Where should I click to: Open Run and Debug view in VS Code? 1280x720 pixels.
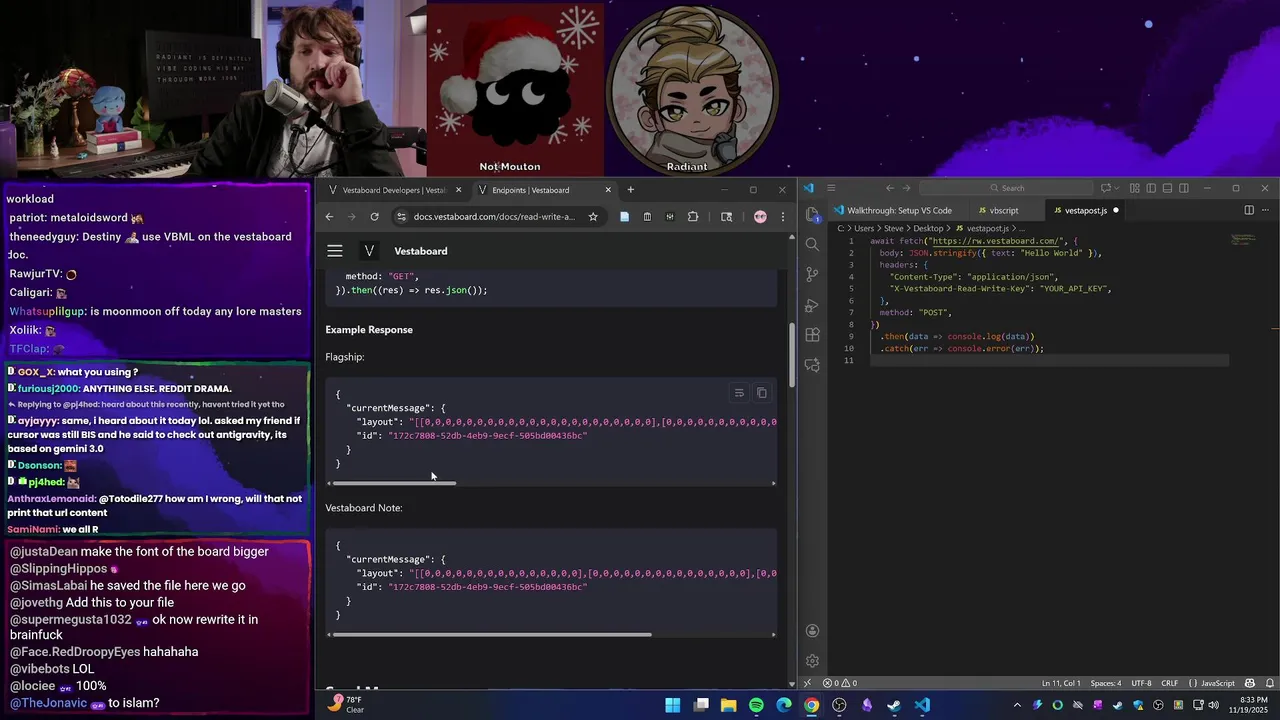[812, 305]
